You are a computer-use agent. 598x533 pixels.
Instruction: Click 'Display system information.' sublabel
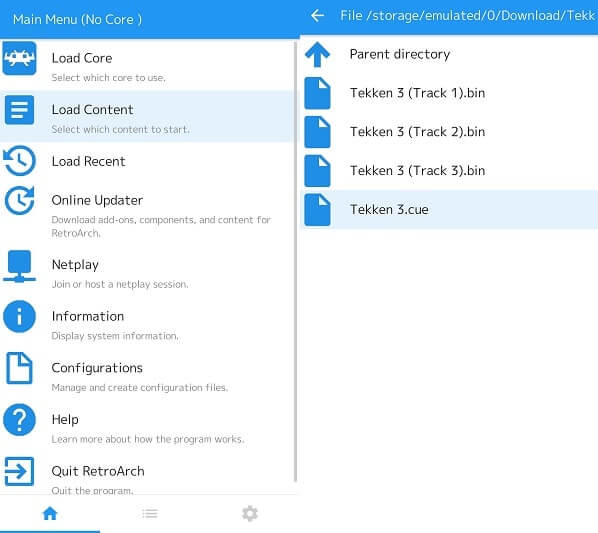[x=115, y=336]
